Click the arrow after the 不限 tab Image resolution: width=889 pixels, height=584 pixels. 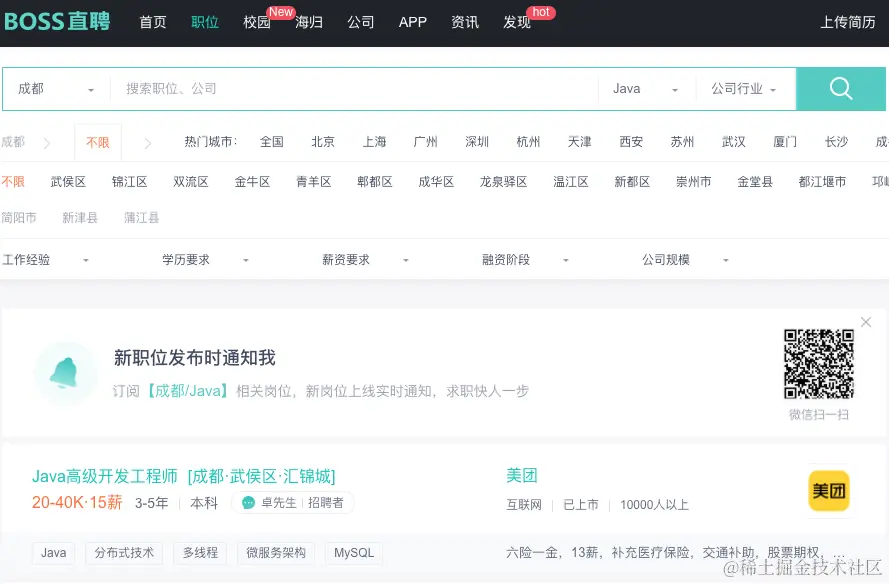pos(147,143)
